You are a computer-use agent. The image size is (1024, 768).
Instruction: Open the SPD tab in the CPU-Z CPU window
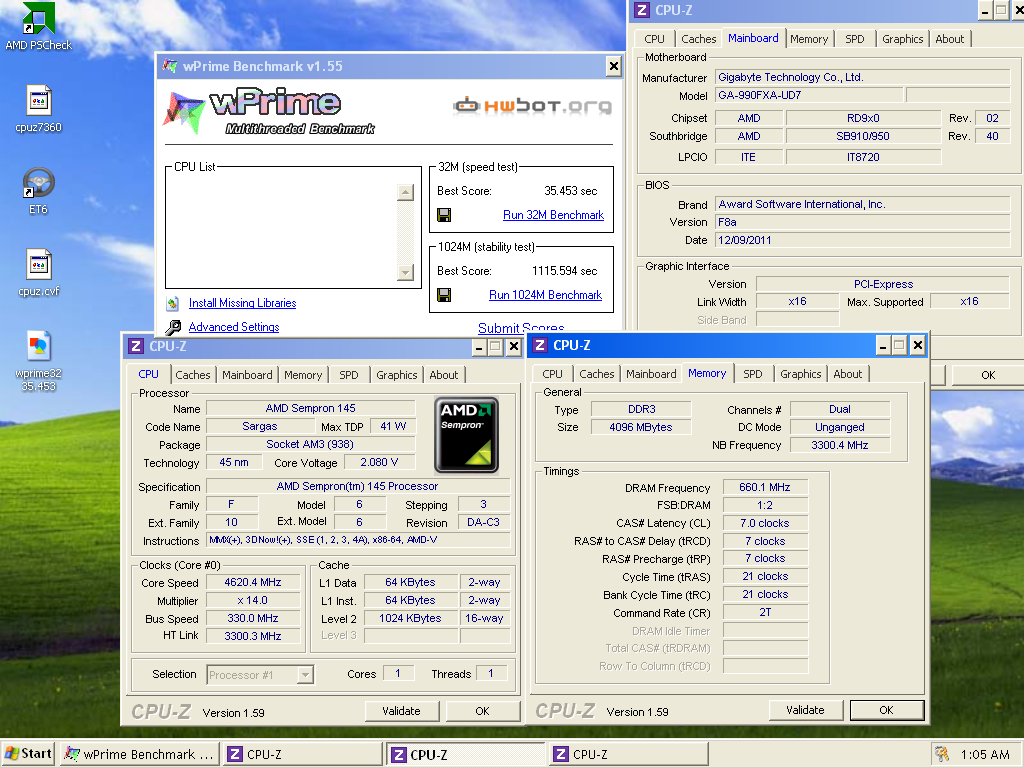pyautogui.click(x=349, y=375)
